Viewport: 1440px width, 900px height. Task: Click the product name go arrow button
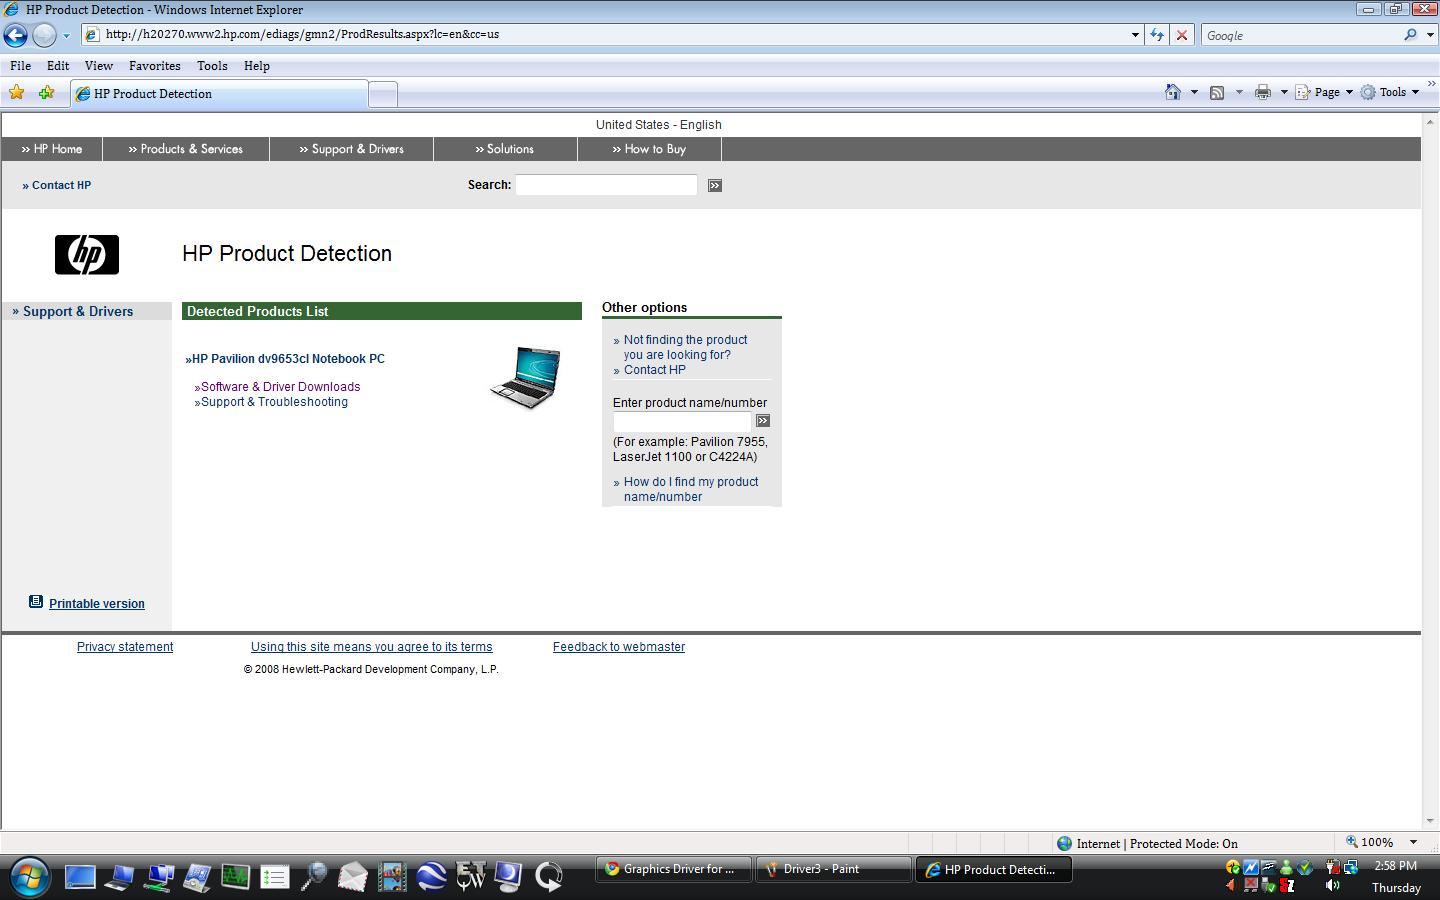tap(763, 421)
